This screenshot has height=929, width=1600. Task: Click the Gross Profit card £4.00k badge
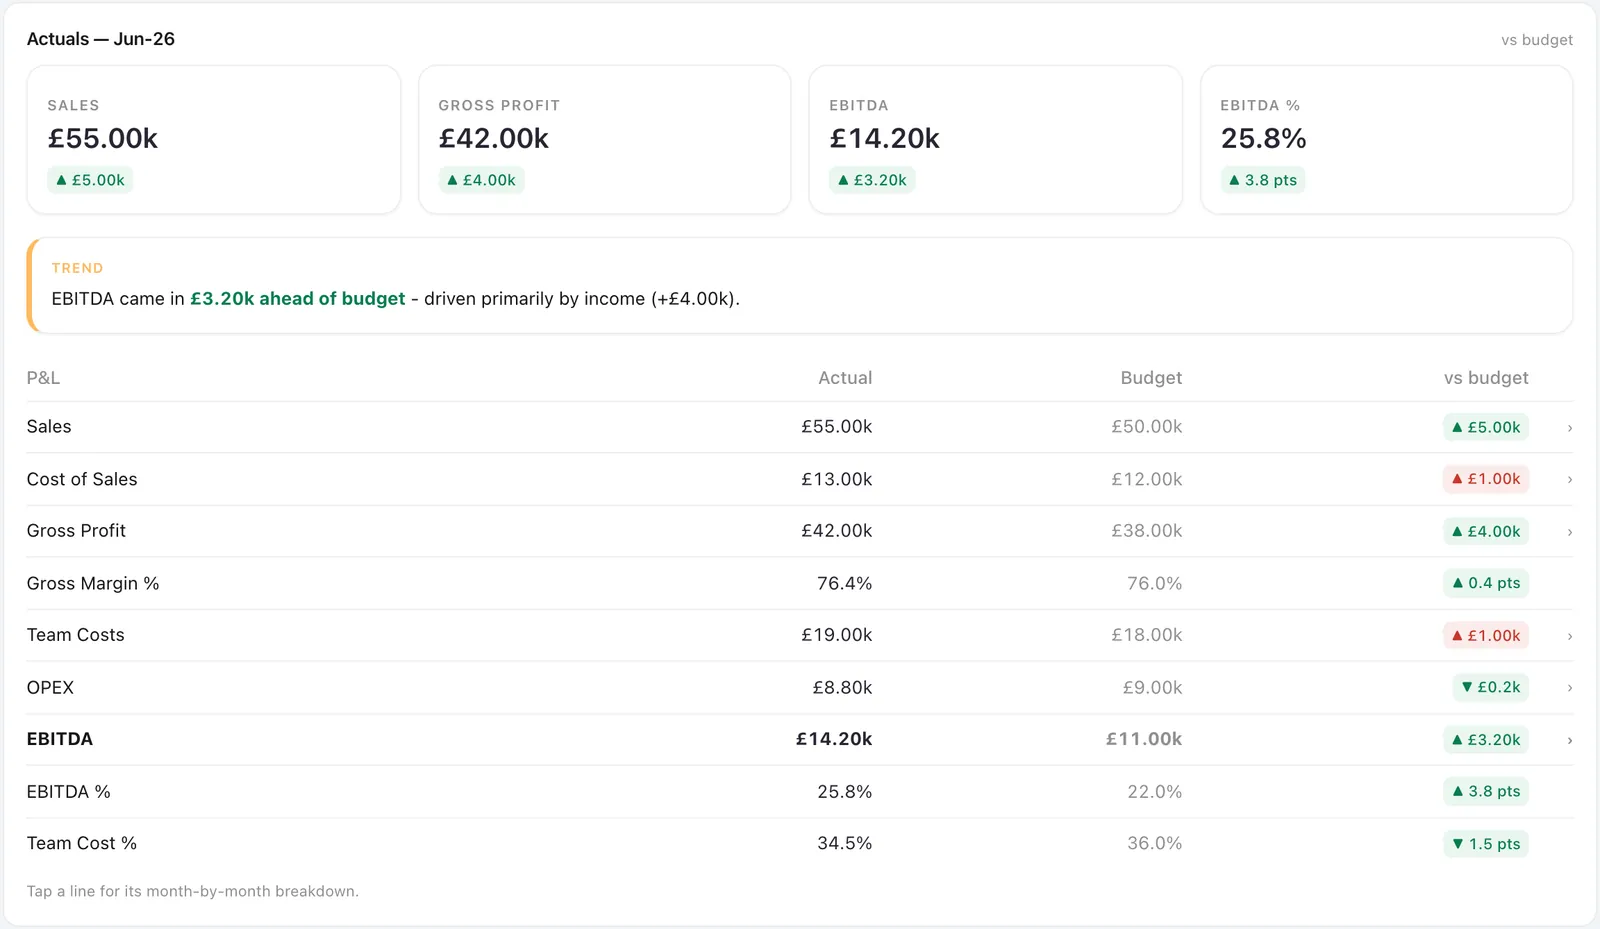click(481, 180)
